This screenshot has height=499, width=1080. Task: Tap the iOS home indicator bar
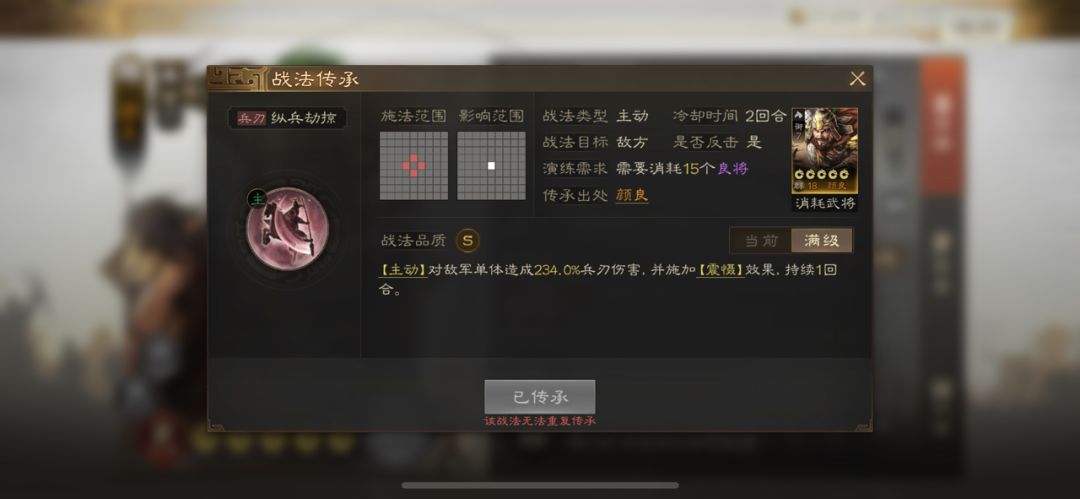pos(540,485)
